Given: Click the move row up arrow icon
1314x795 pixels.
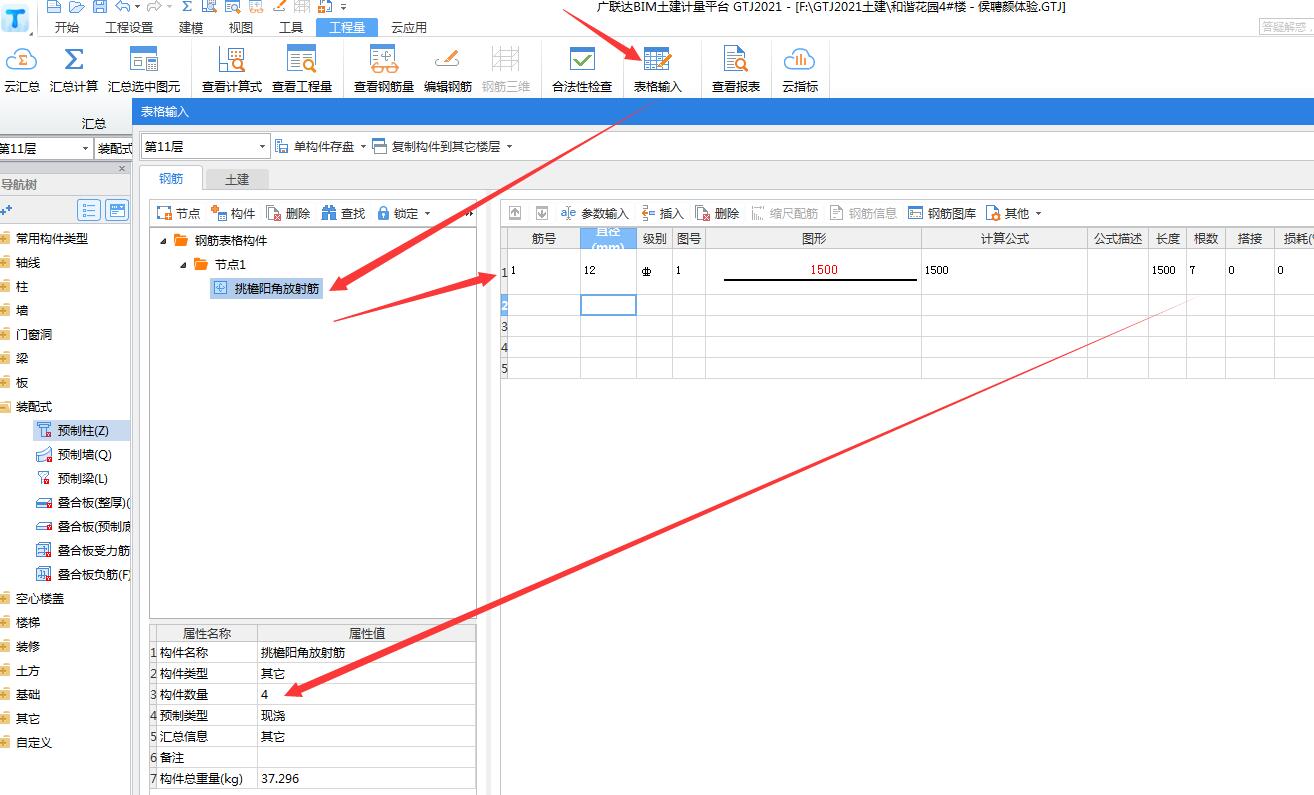Looking at the screenshot, I should [516, 213].
